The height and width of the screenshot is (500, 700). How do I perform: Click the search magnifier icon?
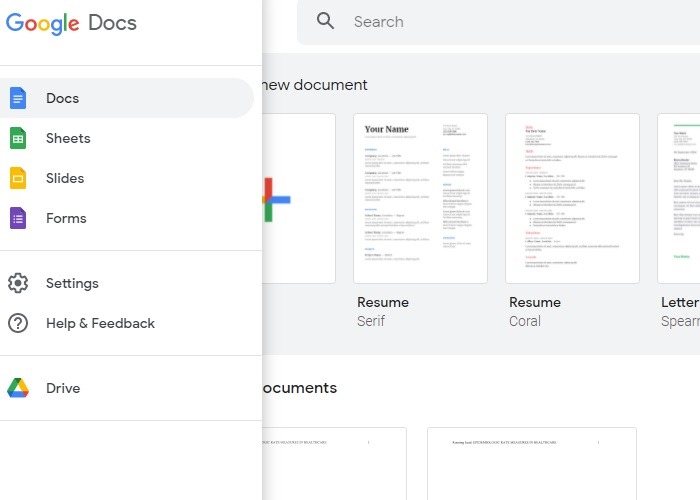(x=325, y=21)
